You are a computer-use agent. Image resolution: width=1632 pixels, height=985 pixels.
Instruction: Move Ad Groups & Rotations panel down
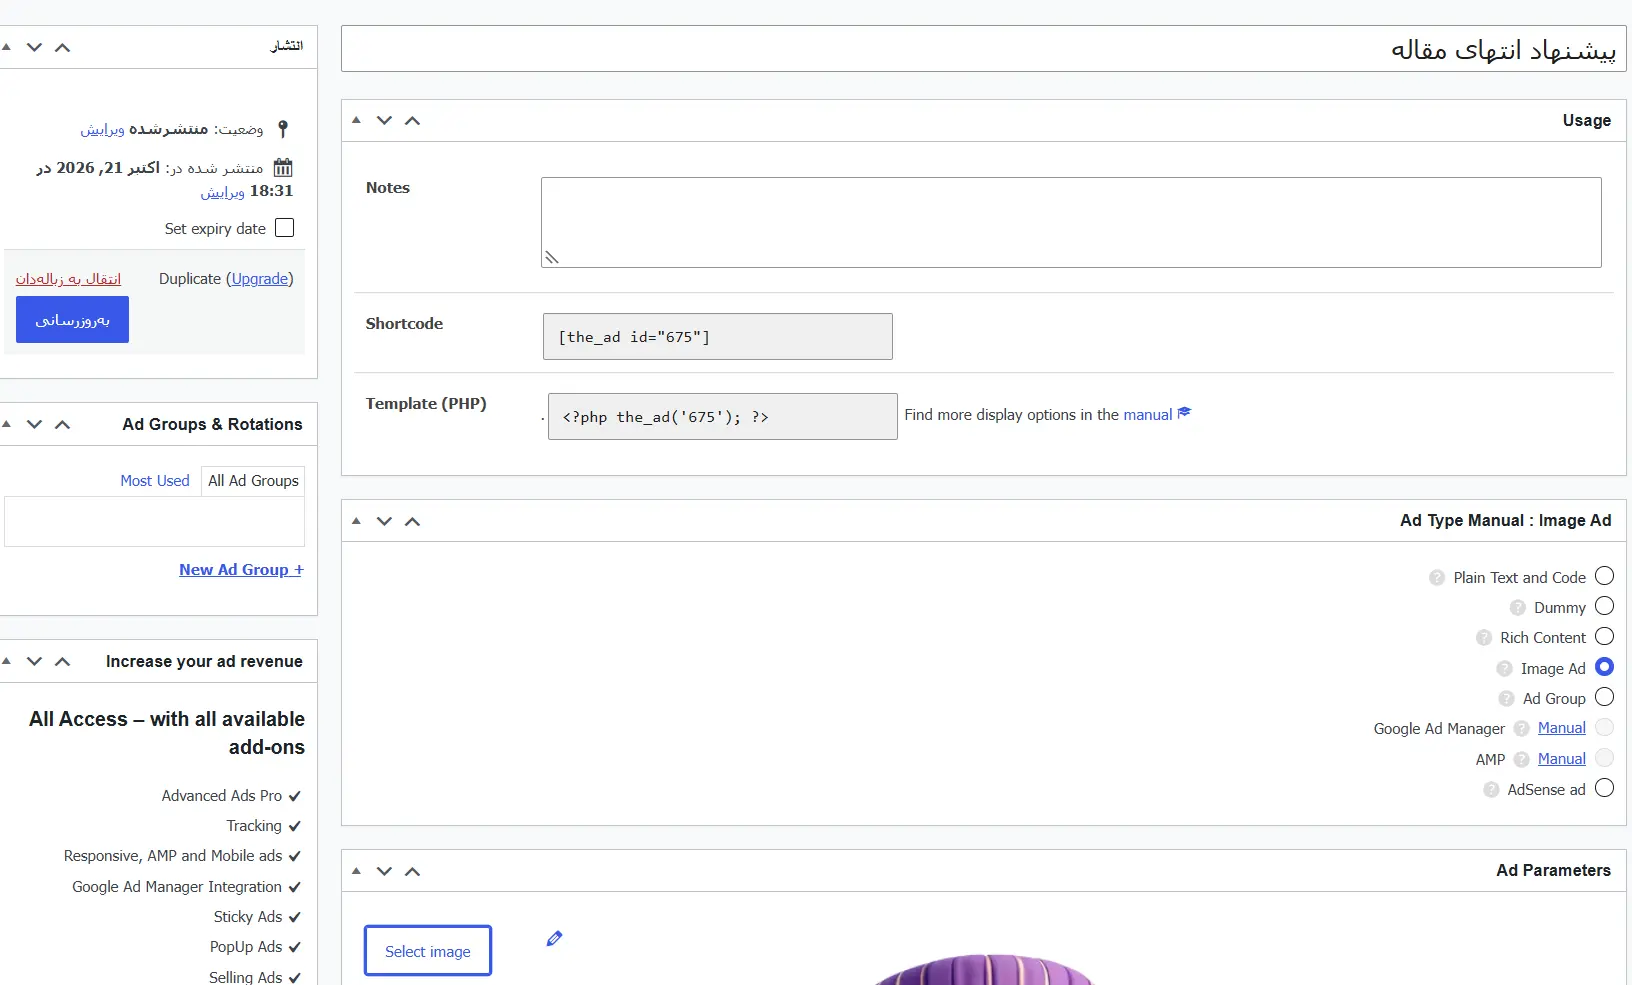(x=34, y=424)
